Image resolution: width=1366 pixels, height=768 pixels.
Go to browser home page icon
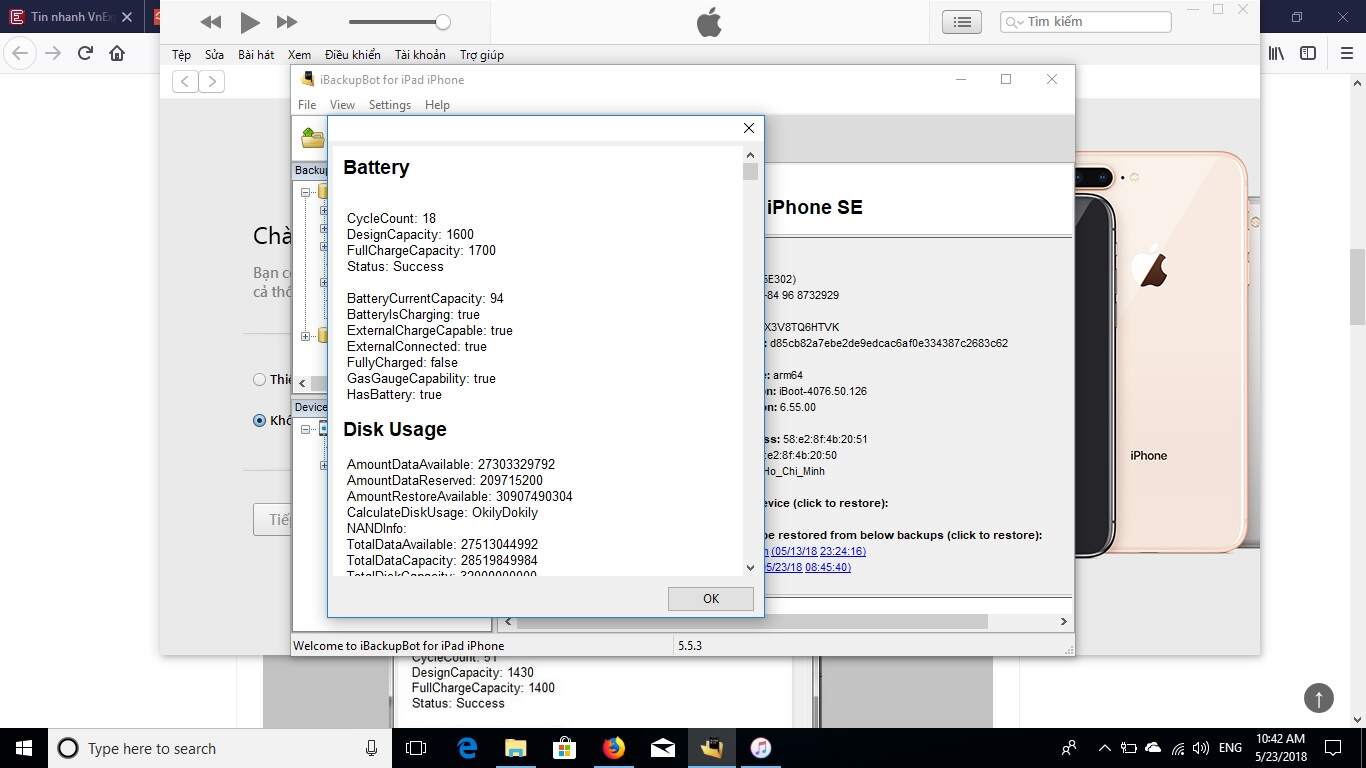click(117, 53)
